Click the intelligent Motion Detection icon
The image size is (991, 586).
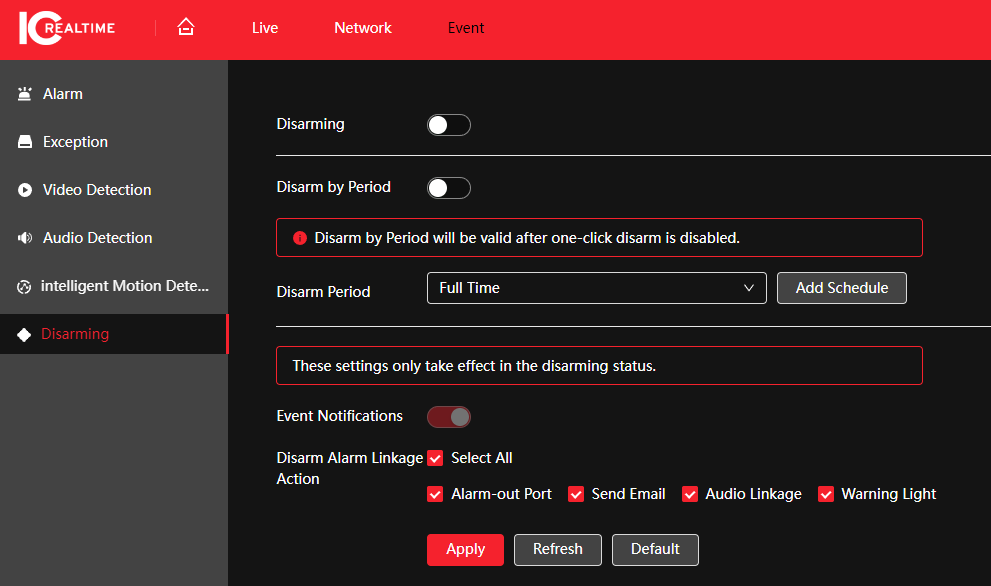24,286
